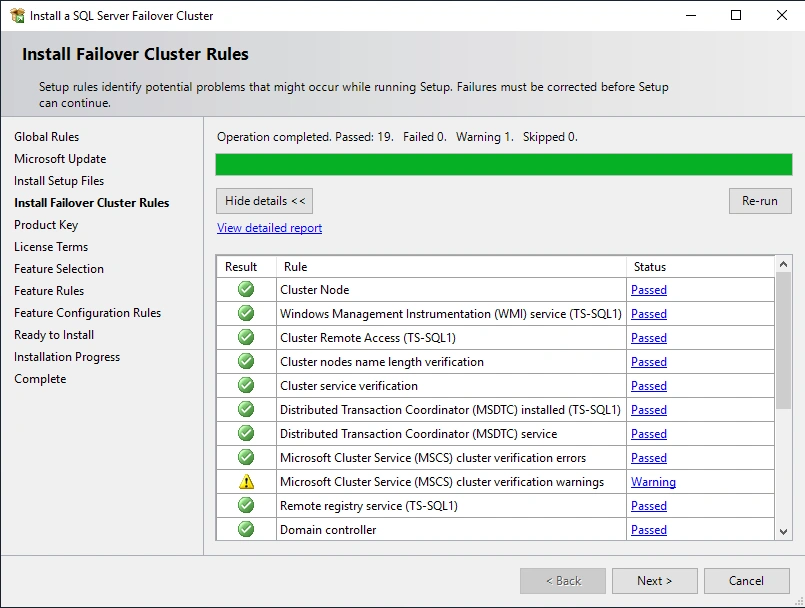Screen dimensions: 805x608
Task: Click rule text 'Cluster service verification'
Action: [x=349, y=386]
